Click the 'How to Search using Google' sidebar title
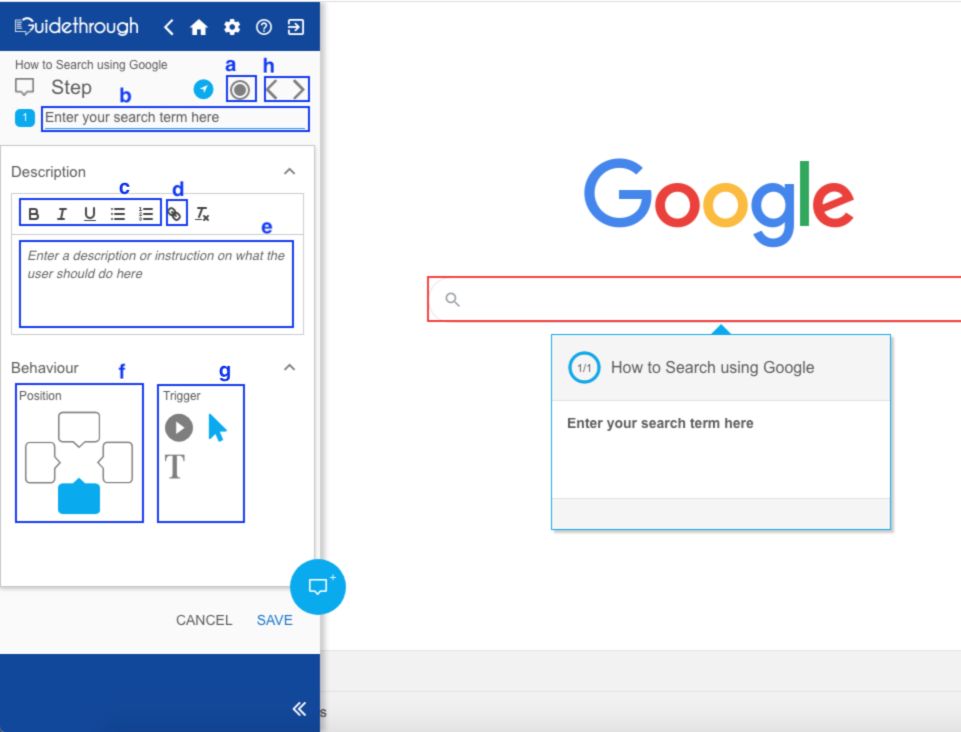This screenshot has width=961, height=732. [x=91, y=65]
